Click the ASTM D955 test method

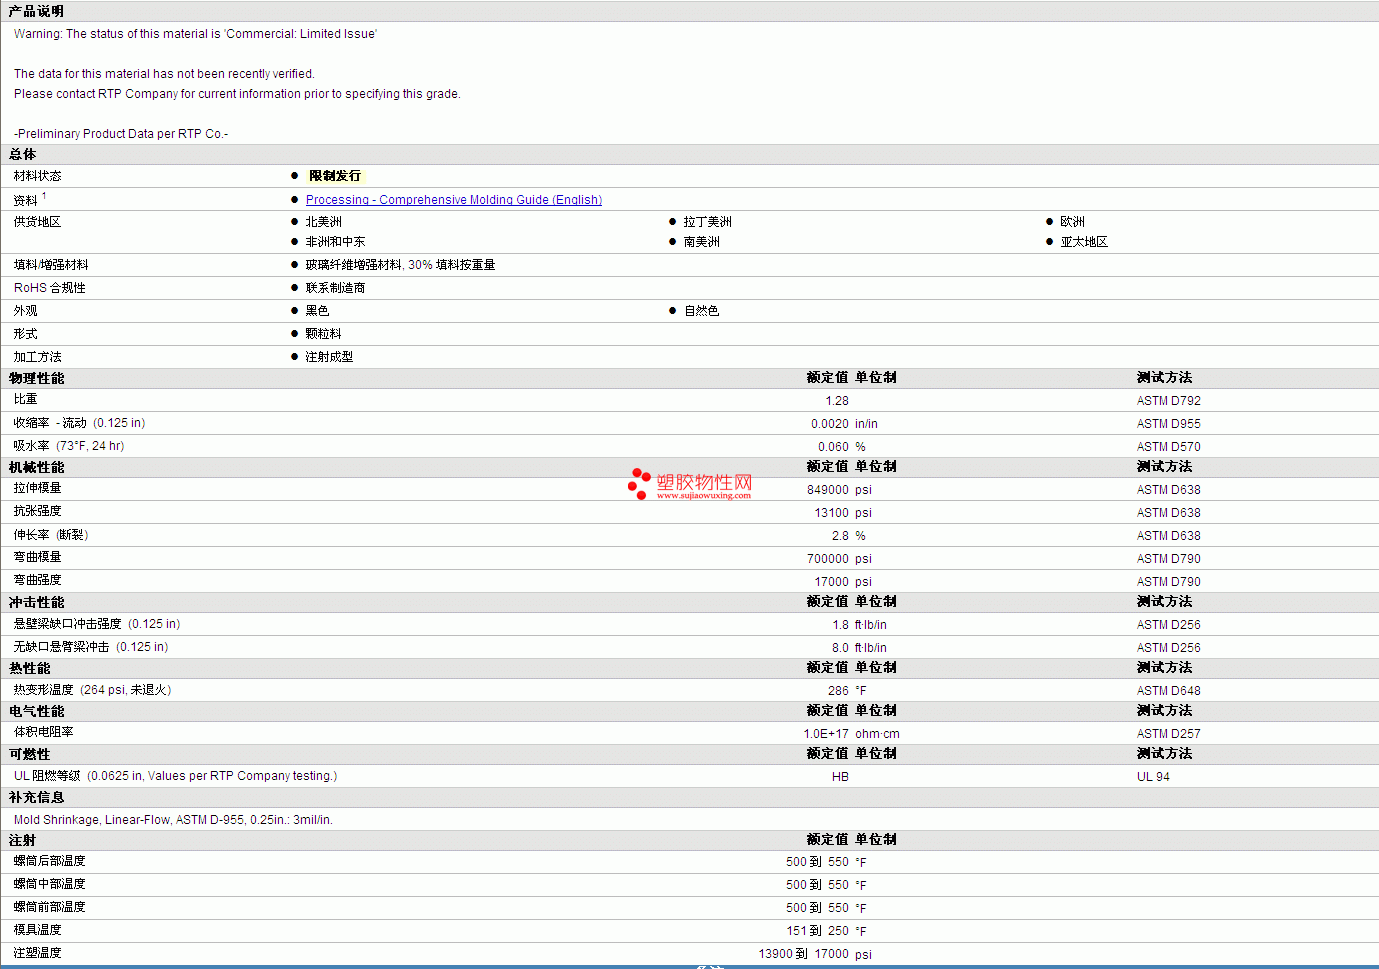[x=1169, y=424]
